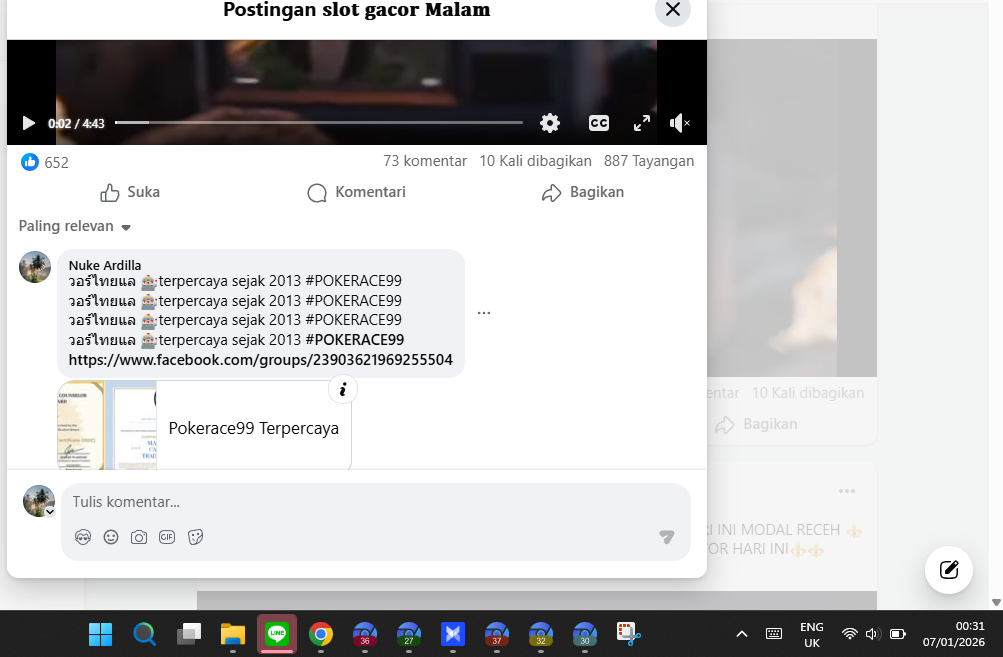Screen dimensions: 1003x657
Task: Click page scrollbar down arrow
Action: point(996,602)
